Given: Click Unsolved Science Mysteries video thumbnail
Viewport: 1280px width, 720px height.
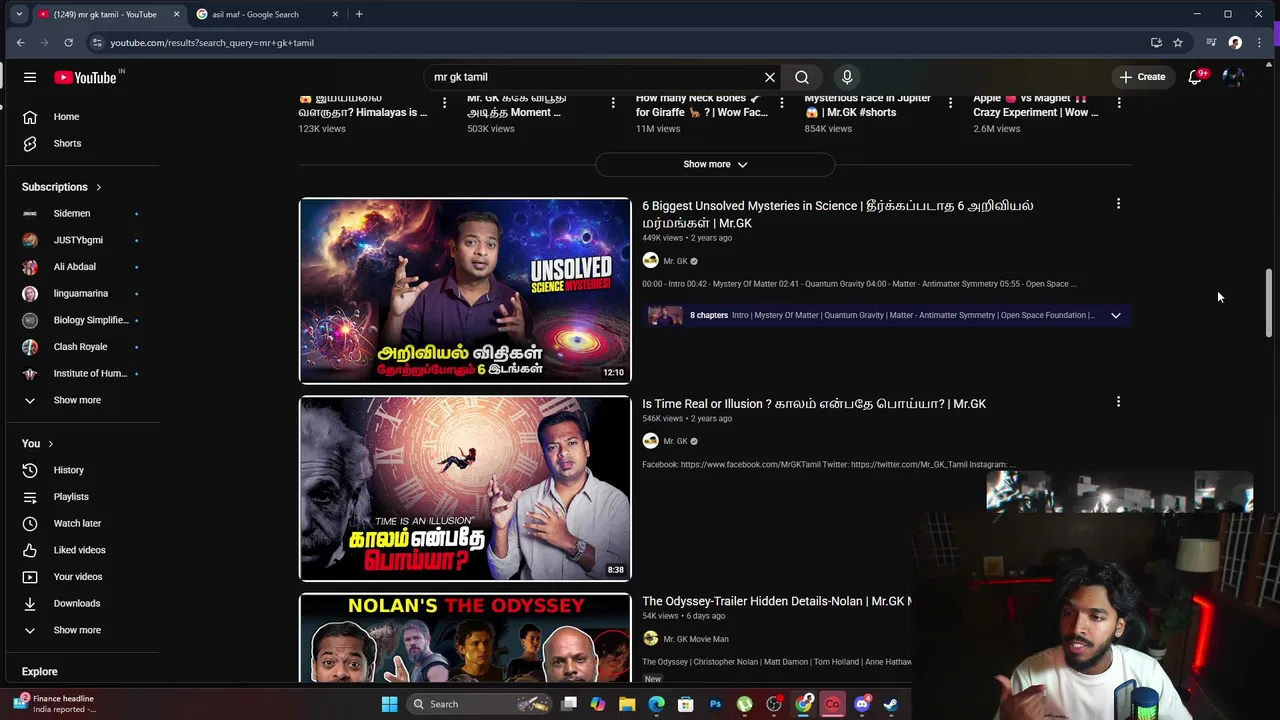Looking at the screenshot, I should [x=465, y=291].
